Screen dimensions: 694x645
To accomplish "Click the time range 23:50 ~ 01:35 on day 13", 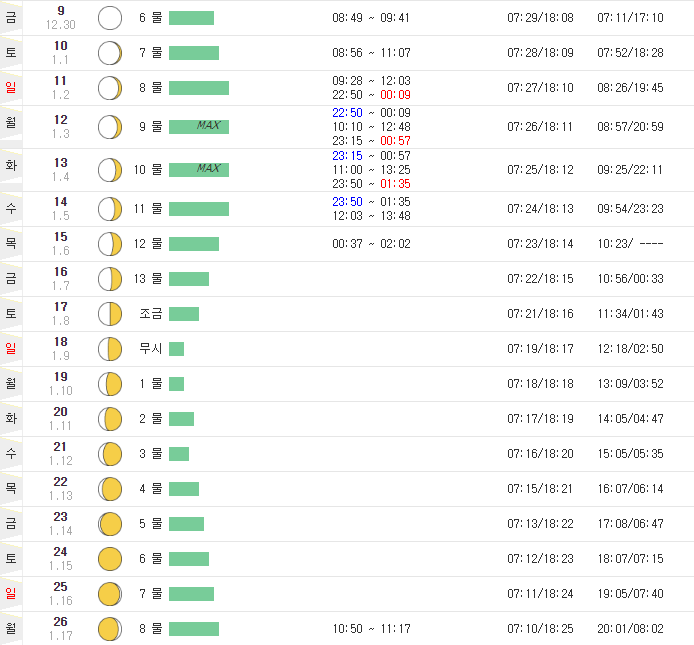I will click(x=371, y=184).
